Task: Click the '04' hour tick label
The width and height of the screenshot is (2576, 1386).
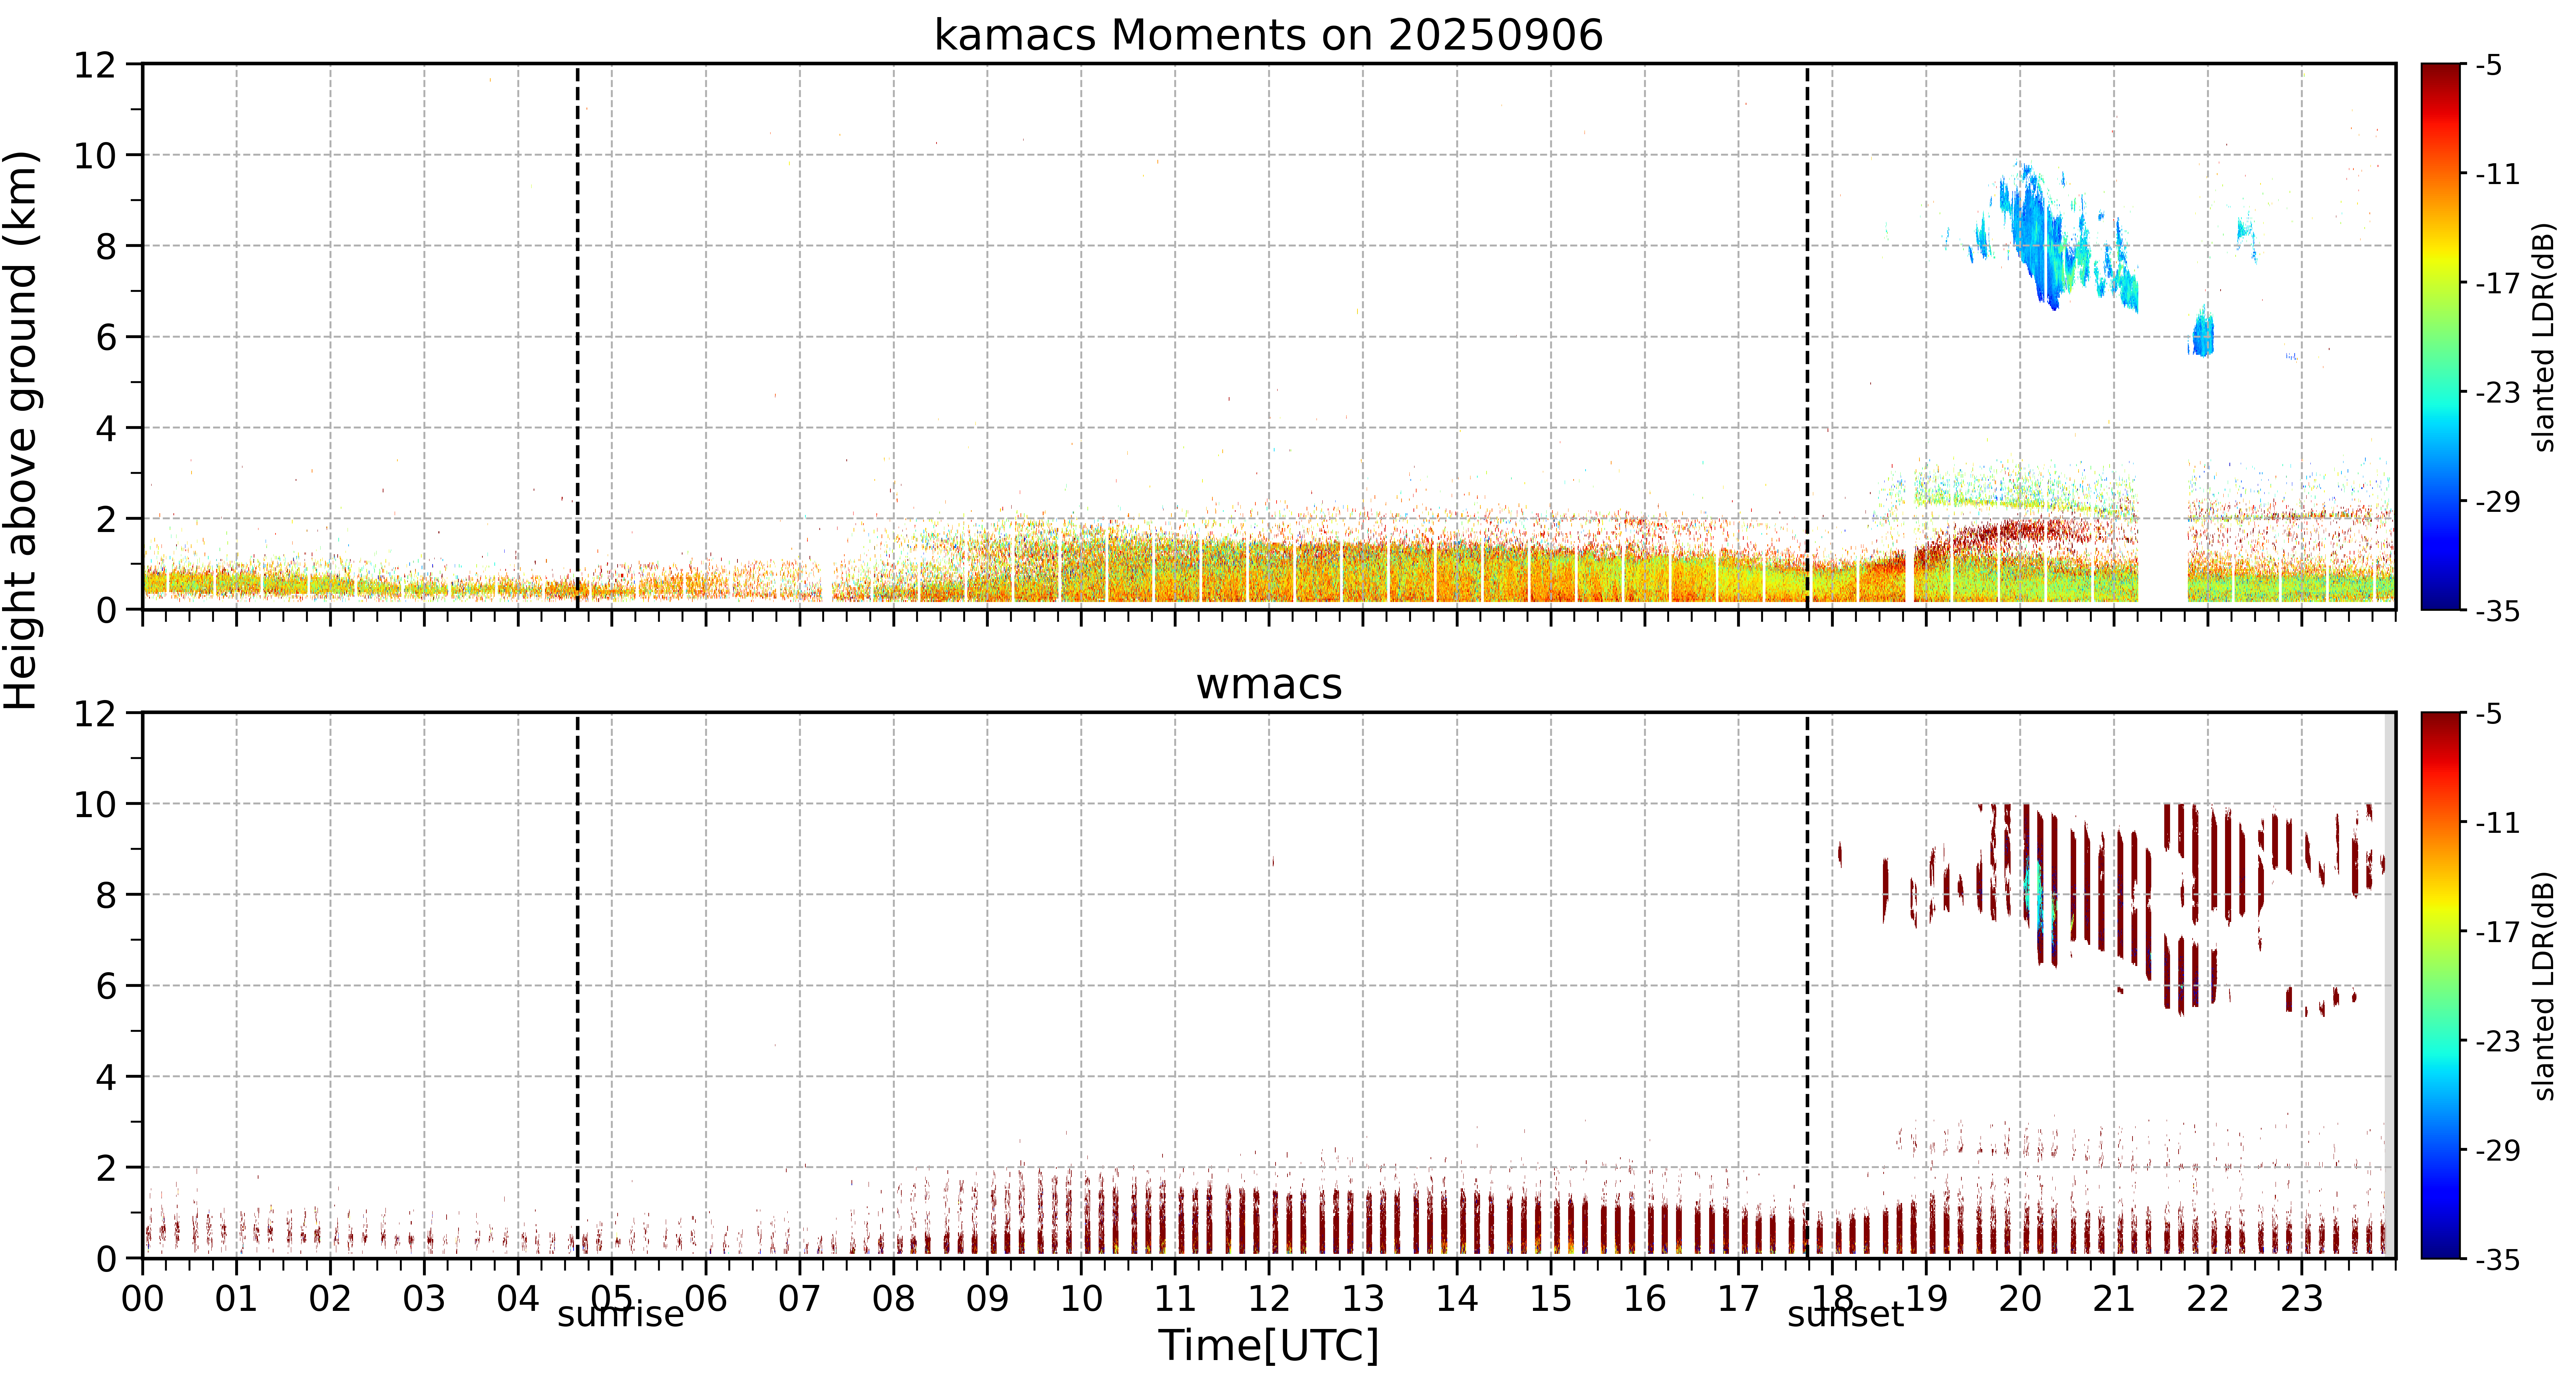Action: point(518,1299)
